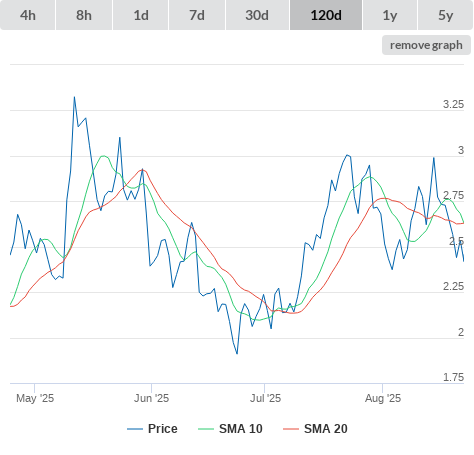Select the 4h time range tab

28,15
